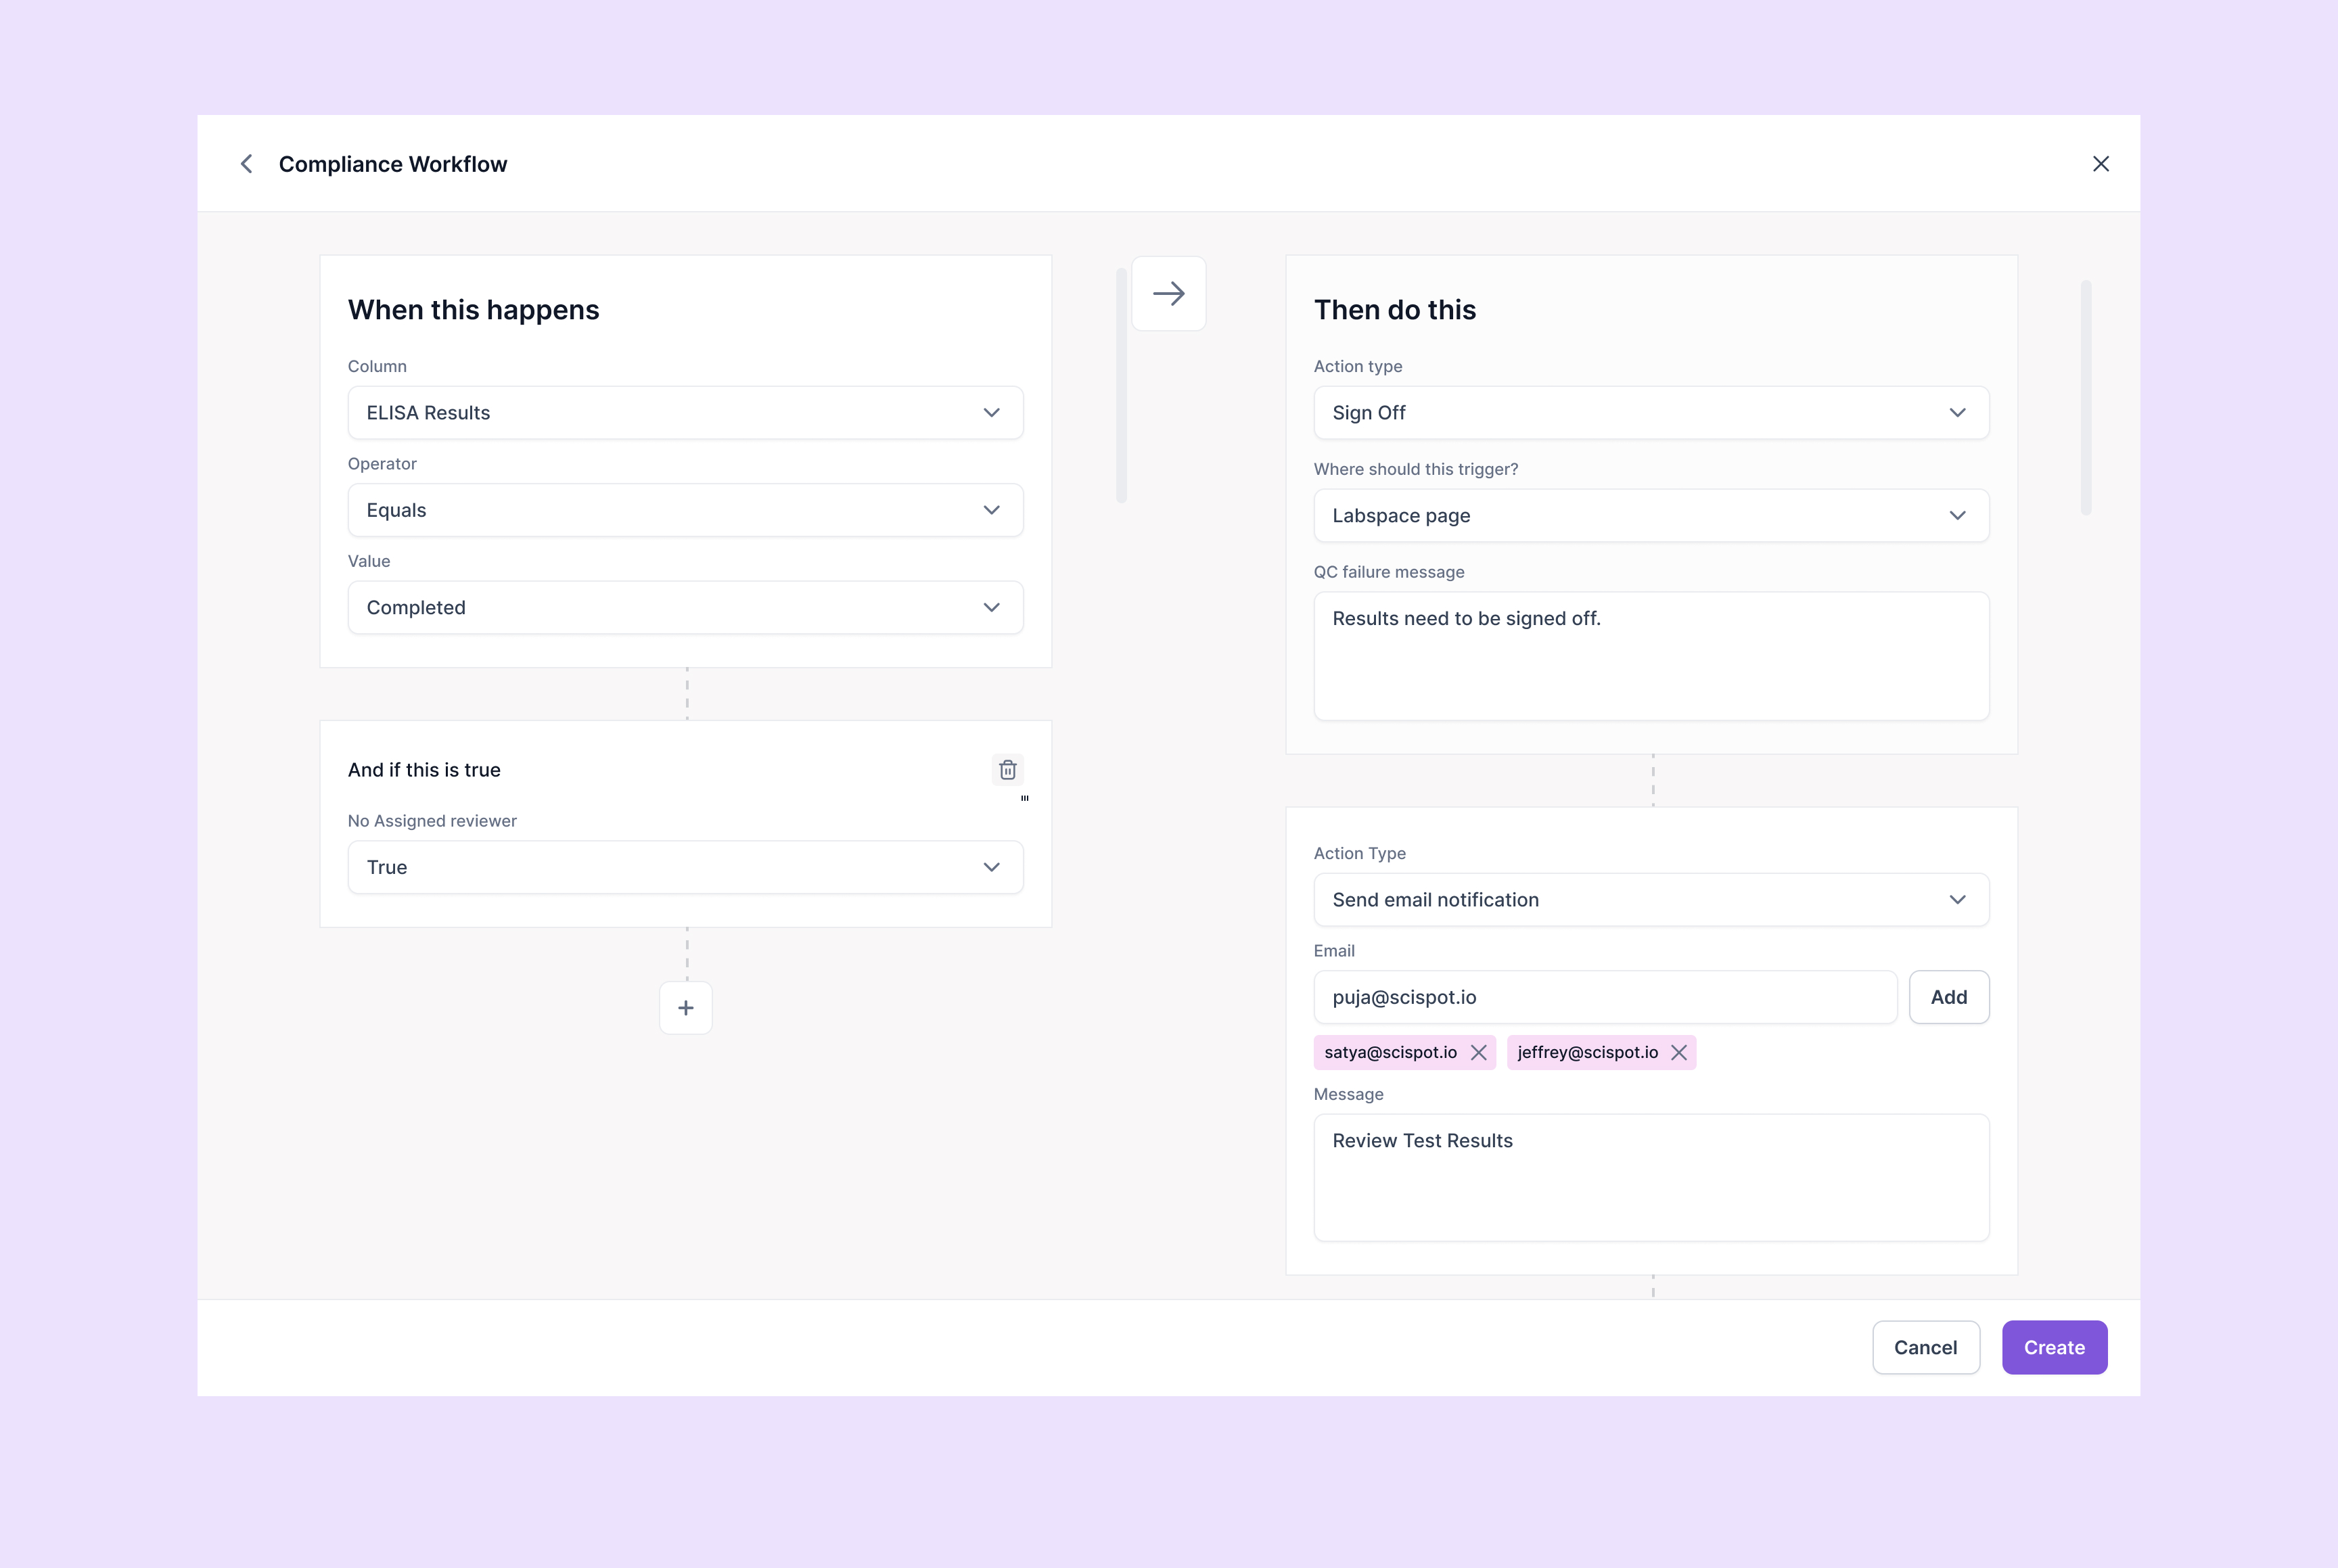
Task: Open the No Assigned reviewer dropdown
Action: 685,867
